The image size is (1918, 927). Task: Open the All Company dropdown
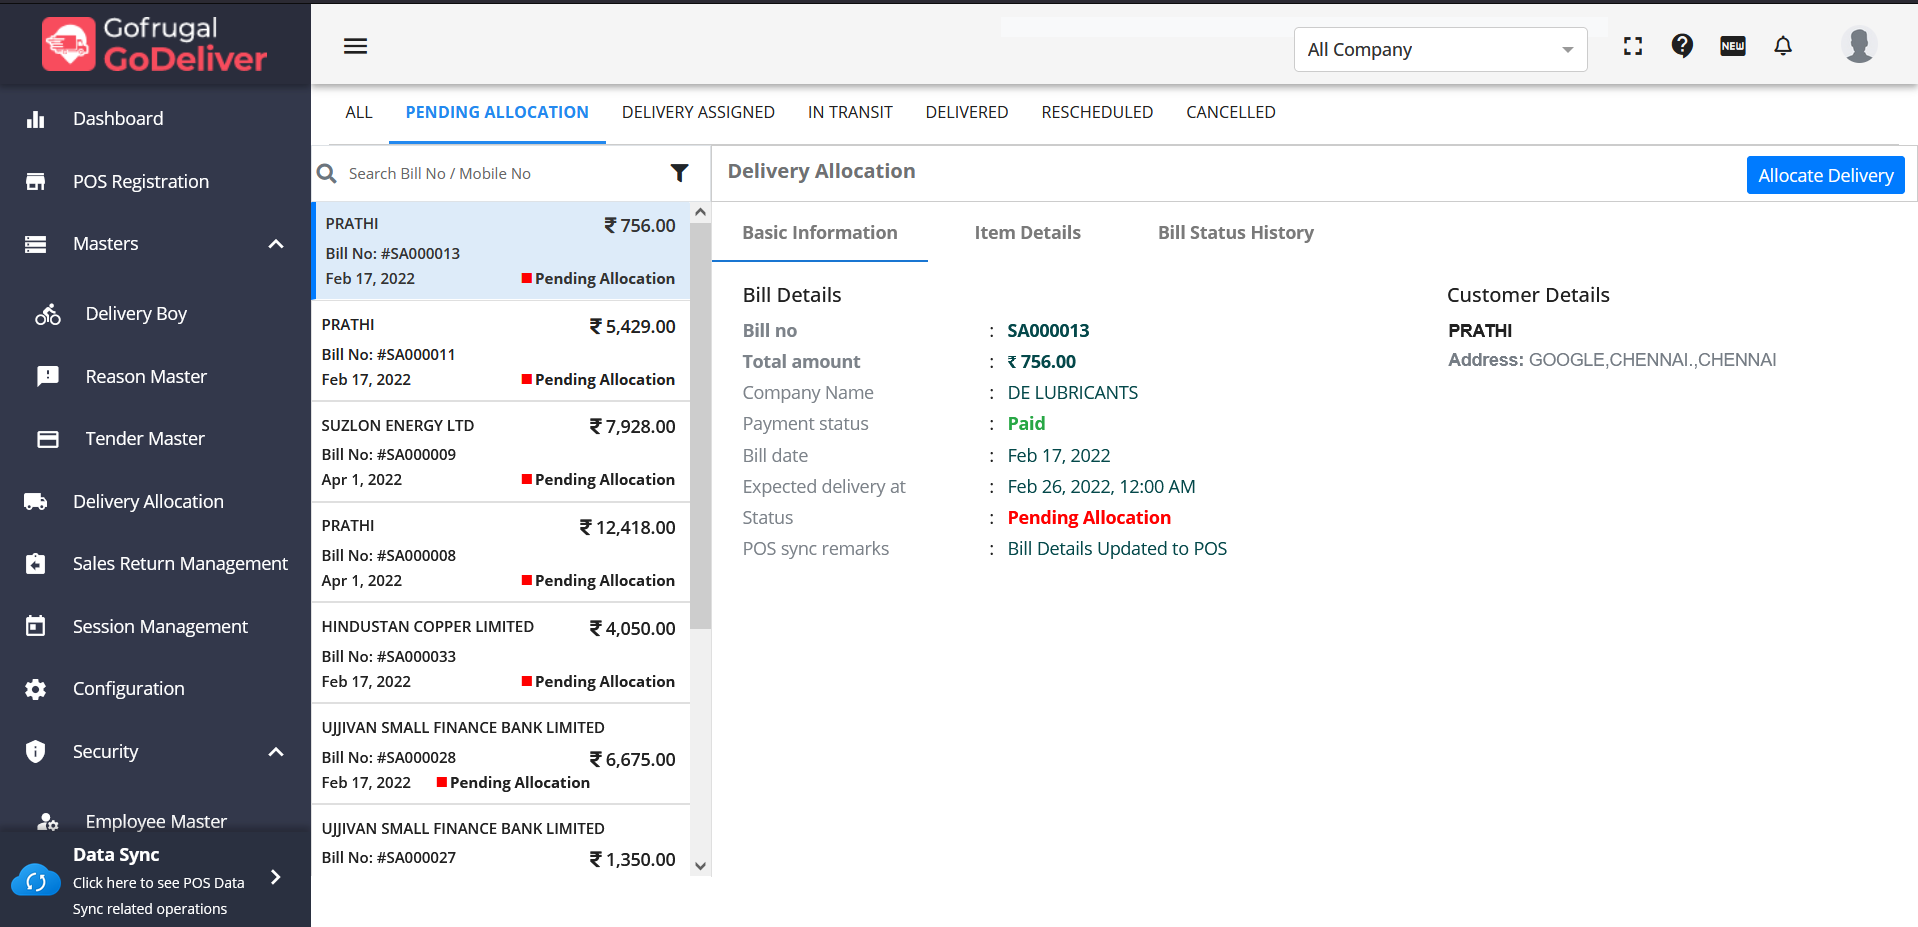pyautogui.click(x=1439, y=50)
